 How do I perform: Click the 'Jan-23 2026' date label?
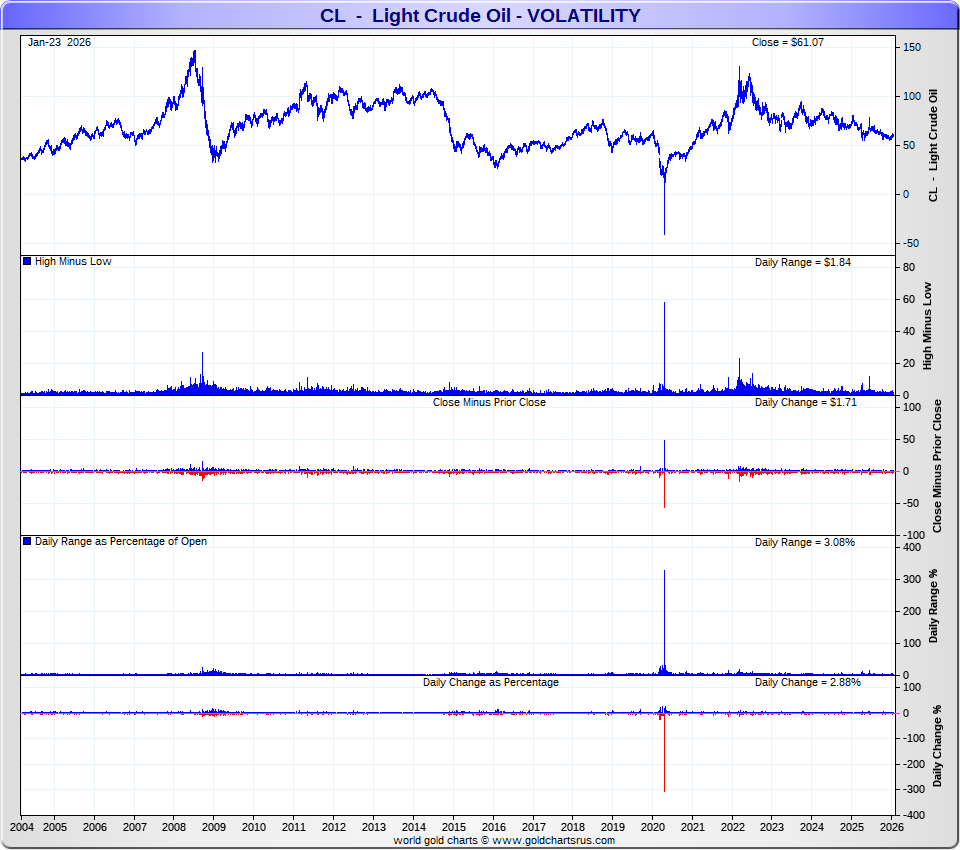(59, 42)
